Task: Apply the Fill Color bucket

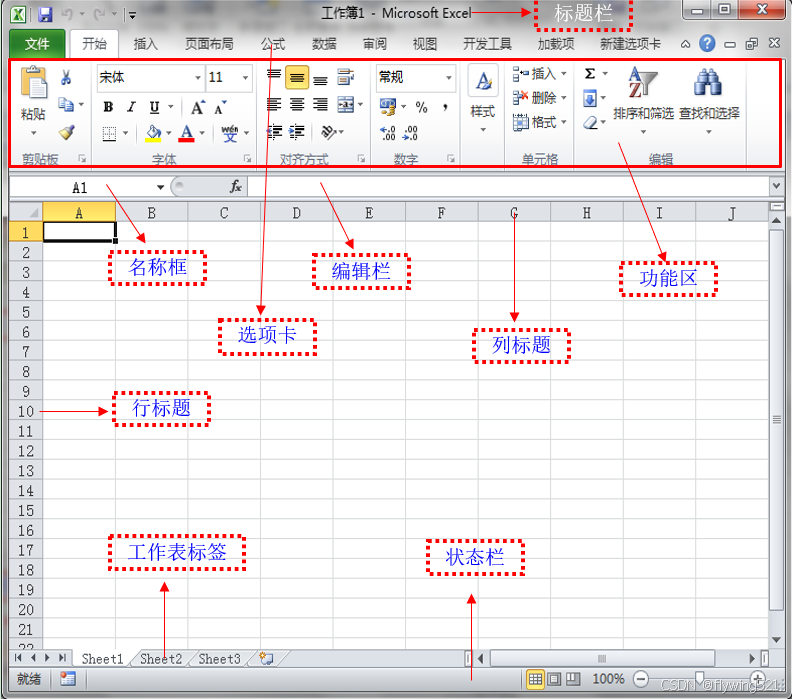Action: 153,134
